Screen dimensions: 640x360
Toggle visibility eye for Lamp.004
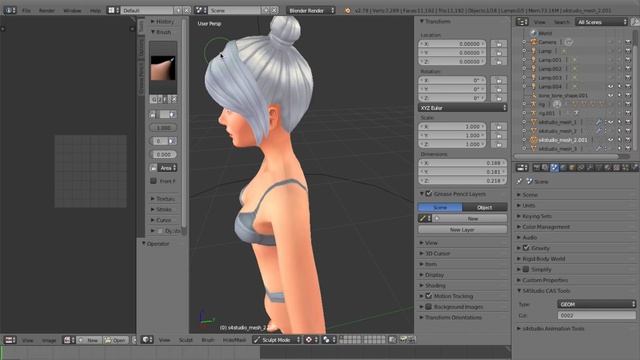pos(611,86)
